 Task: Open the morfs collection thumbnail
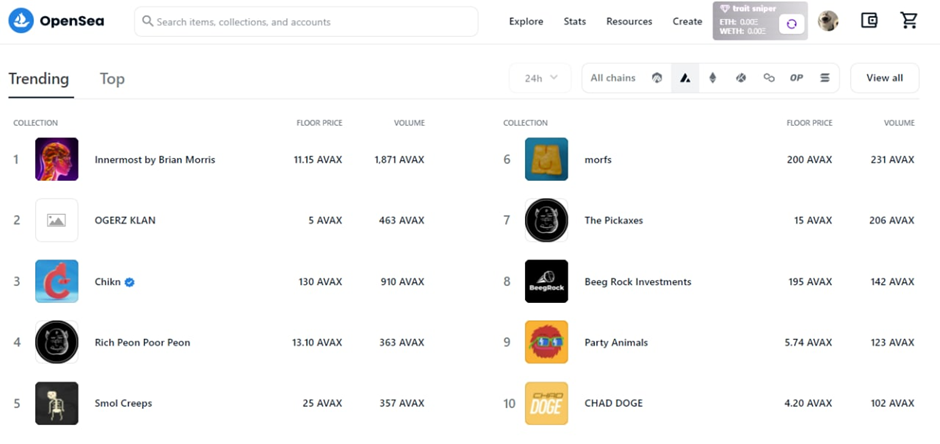click(x=546, y=159)
